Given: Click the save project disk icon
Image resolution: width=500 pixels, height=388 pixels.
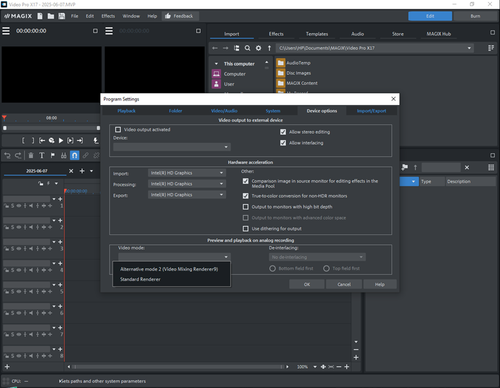Looking at the screenshot, I should 62,16.
